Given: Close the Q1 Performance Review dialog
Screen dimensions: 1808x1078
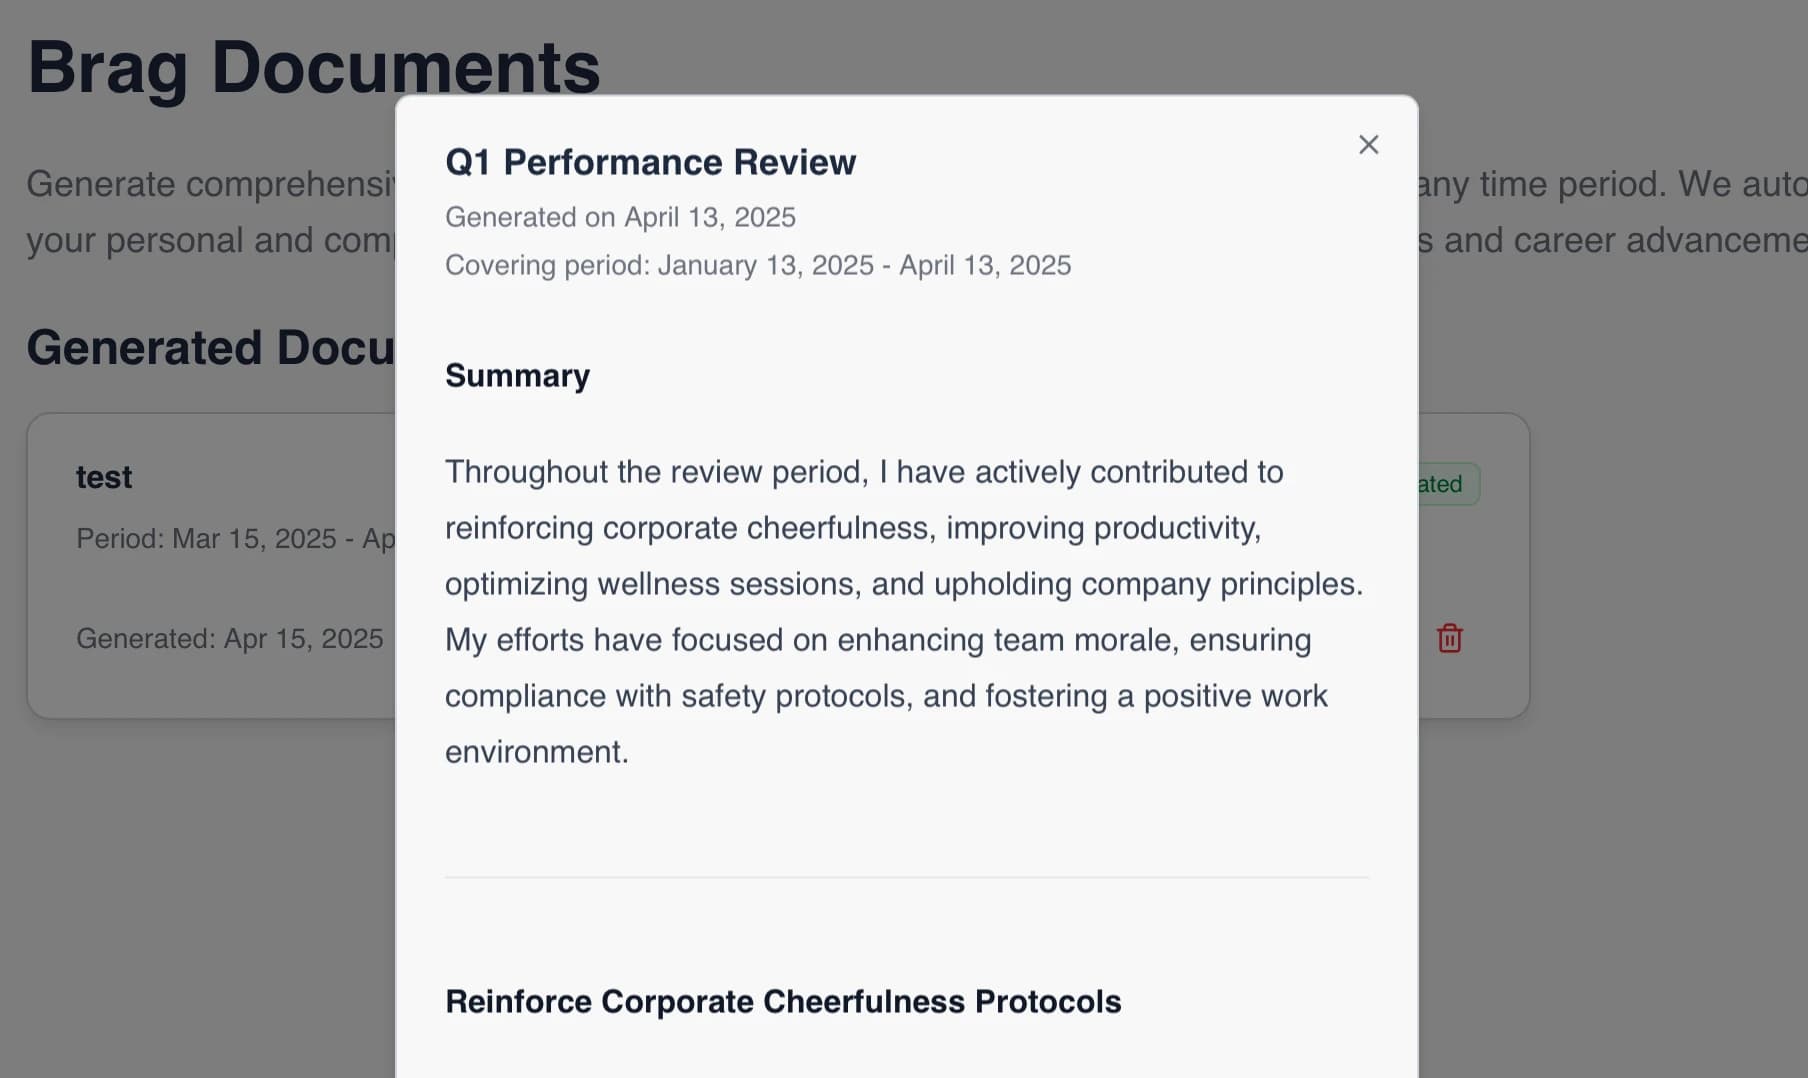Looking at the screenshot, I should click(1368, 145).
